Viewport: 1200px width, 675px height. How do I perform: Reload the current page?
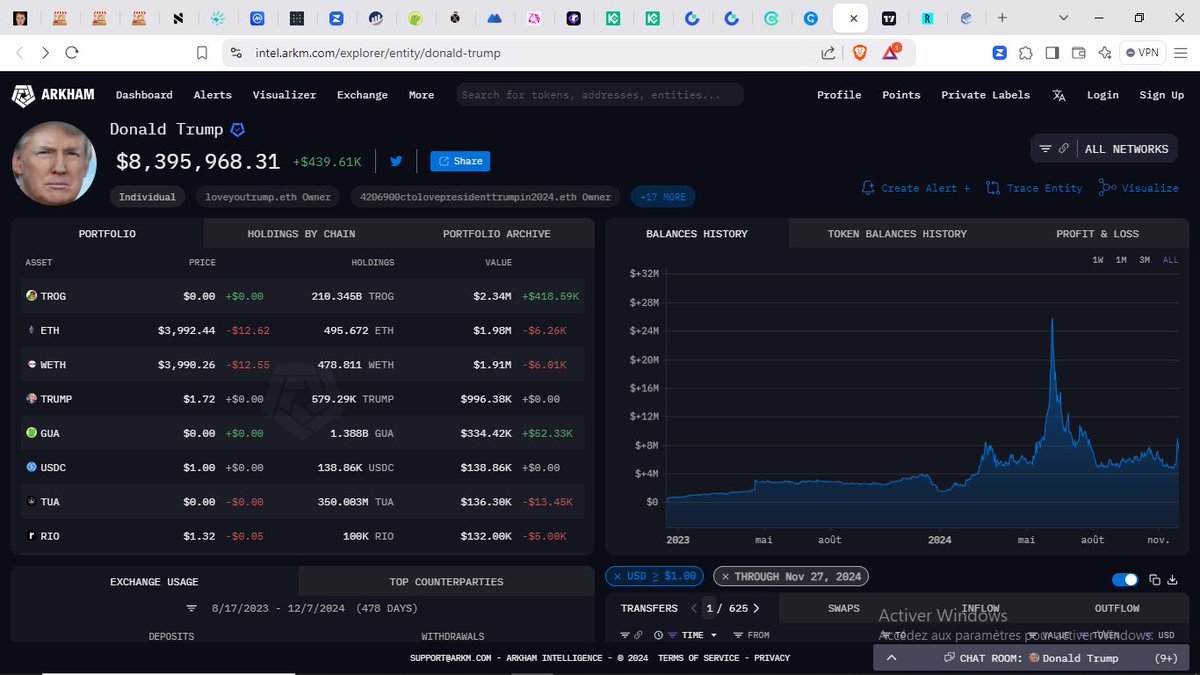[72, 52]
